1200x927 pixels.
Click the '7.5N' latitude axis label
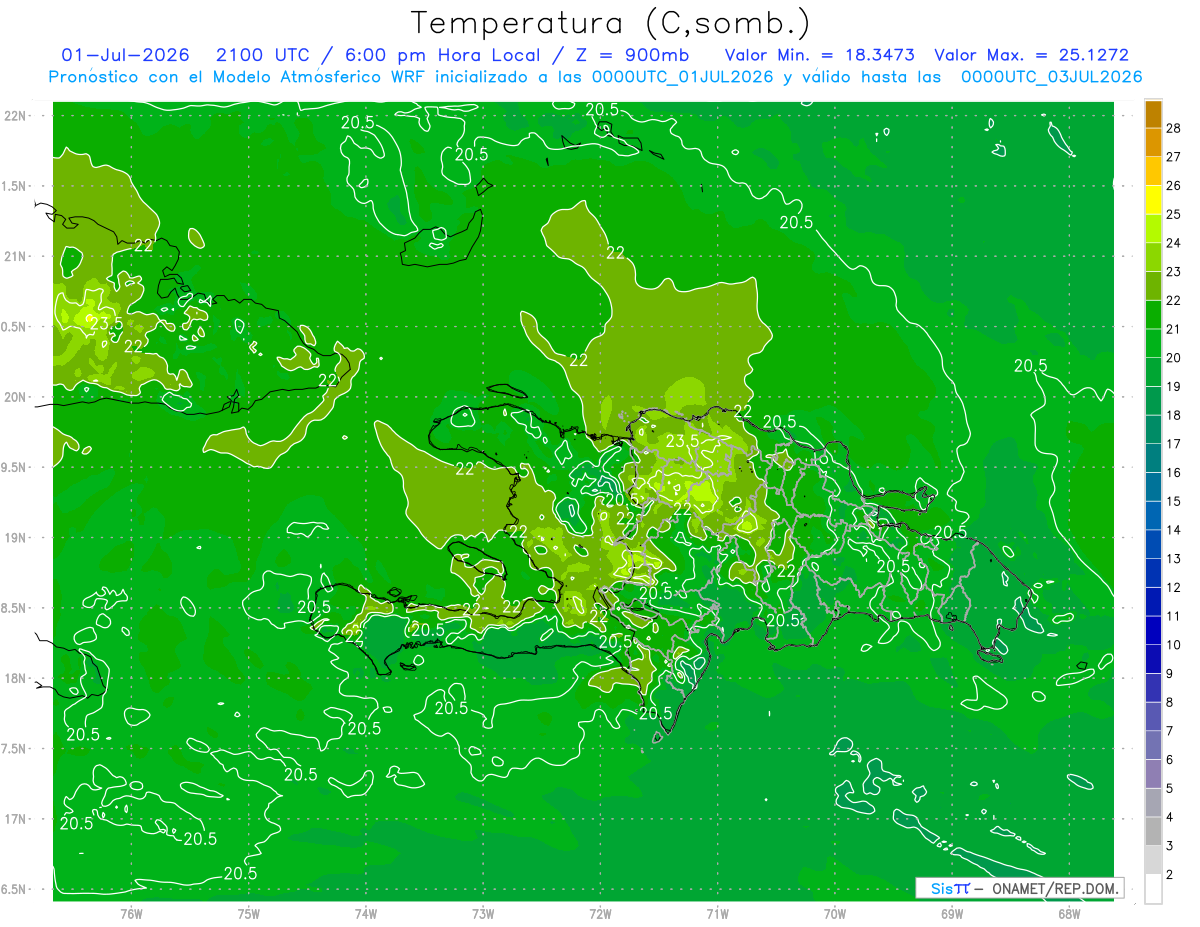[15, 749]
